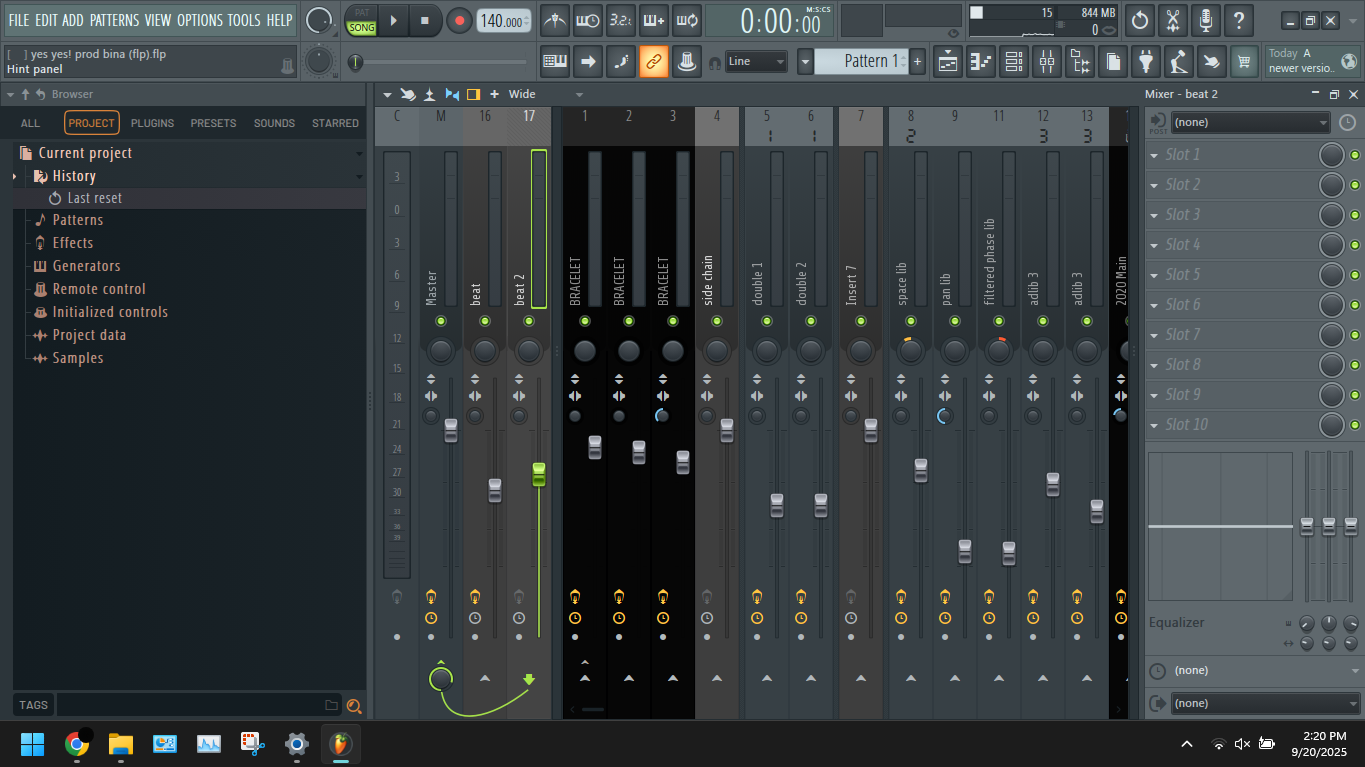Open the plugin picker plug icon

[x=1146, y=62]
